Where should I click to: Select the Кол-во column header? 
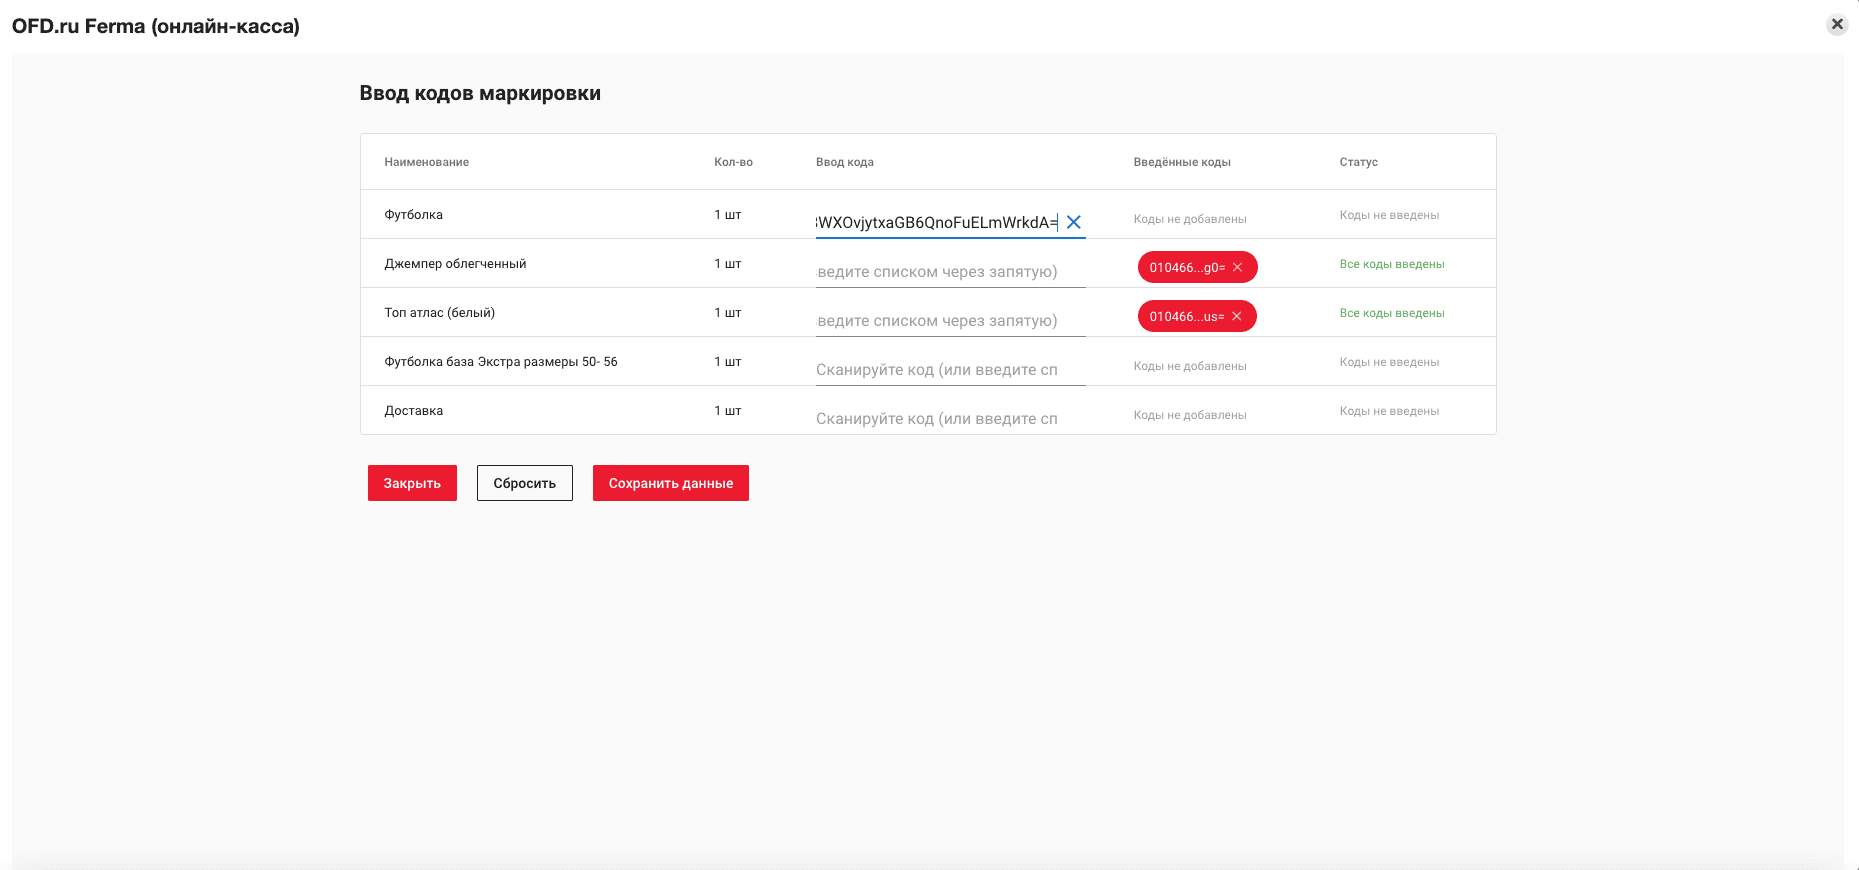(733, 162)
